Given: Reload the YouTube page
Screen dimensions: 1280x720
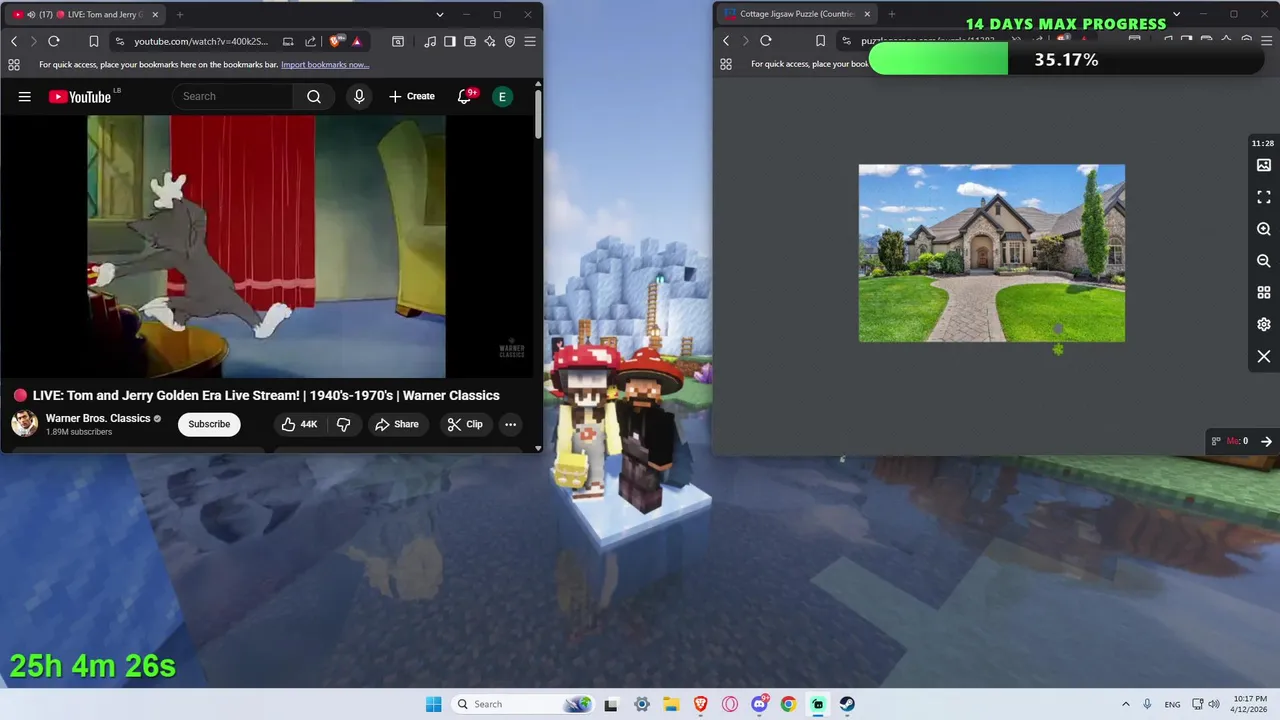Looking at the screenshot, I should tap(54, 41).
